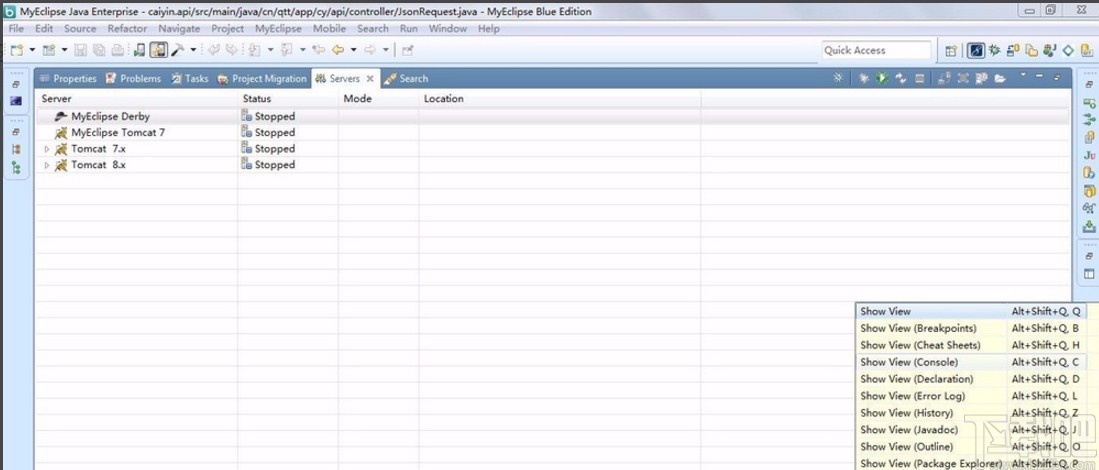The height and width of the screenshot is (470, 1099).
Task: Click the Open Perspective icon
Action: [951, 50]
